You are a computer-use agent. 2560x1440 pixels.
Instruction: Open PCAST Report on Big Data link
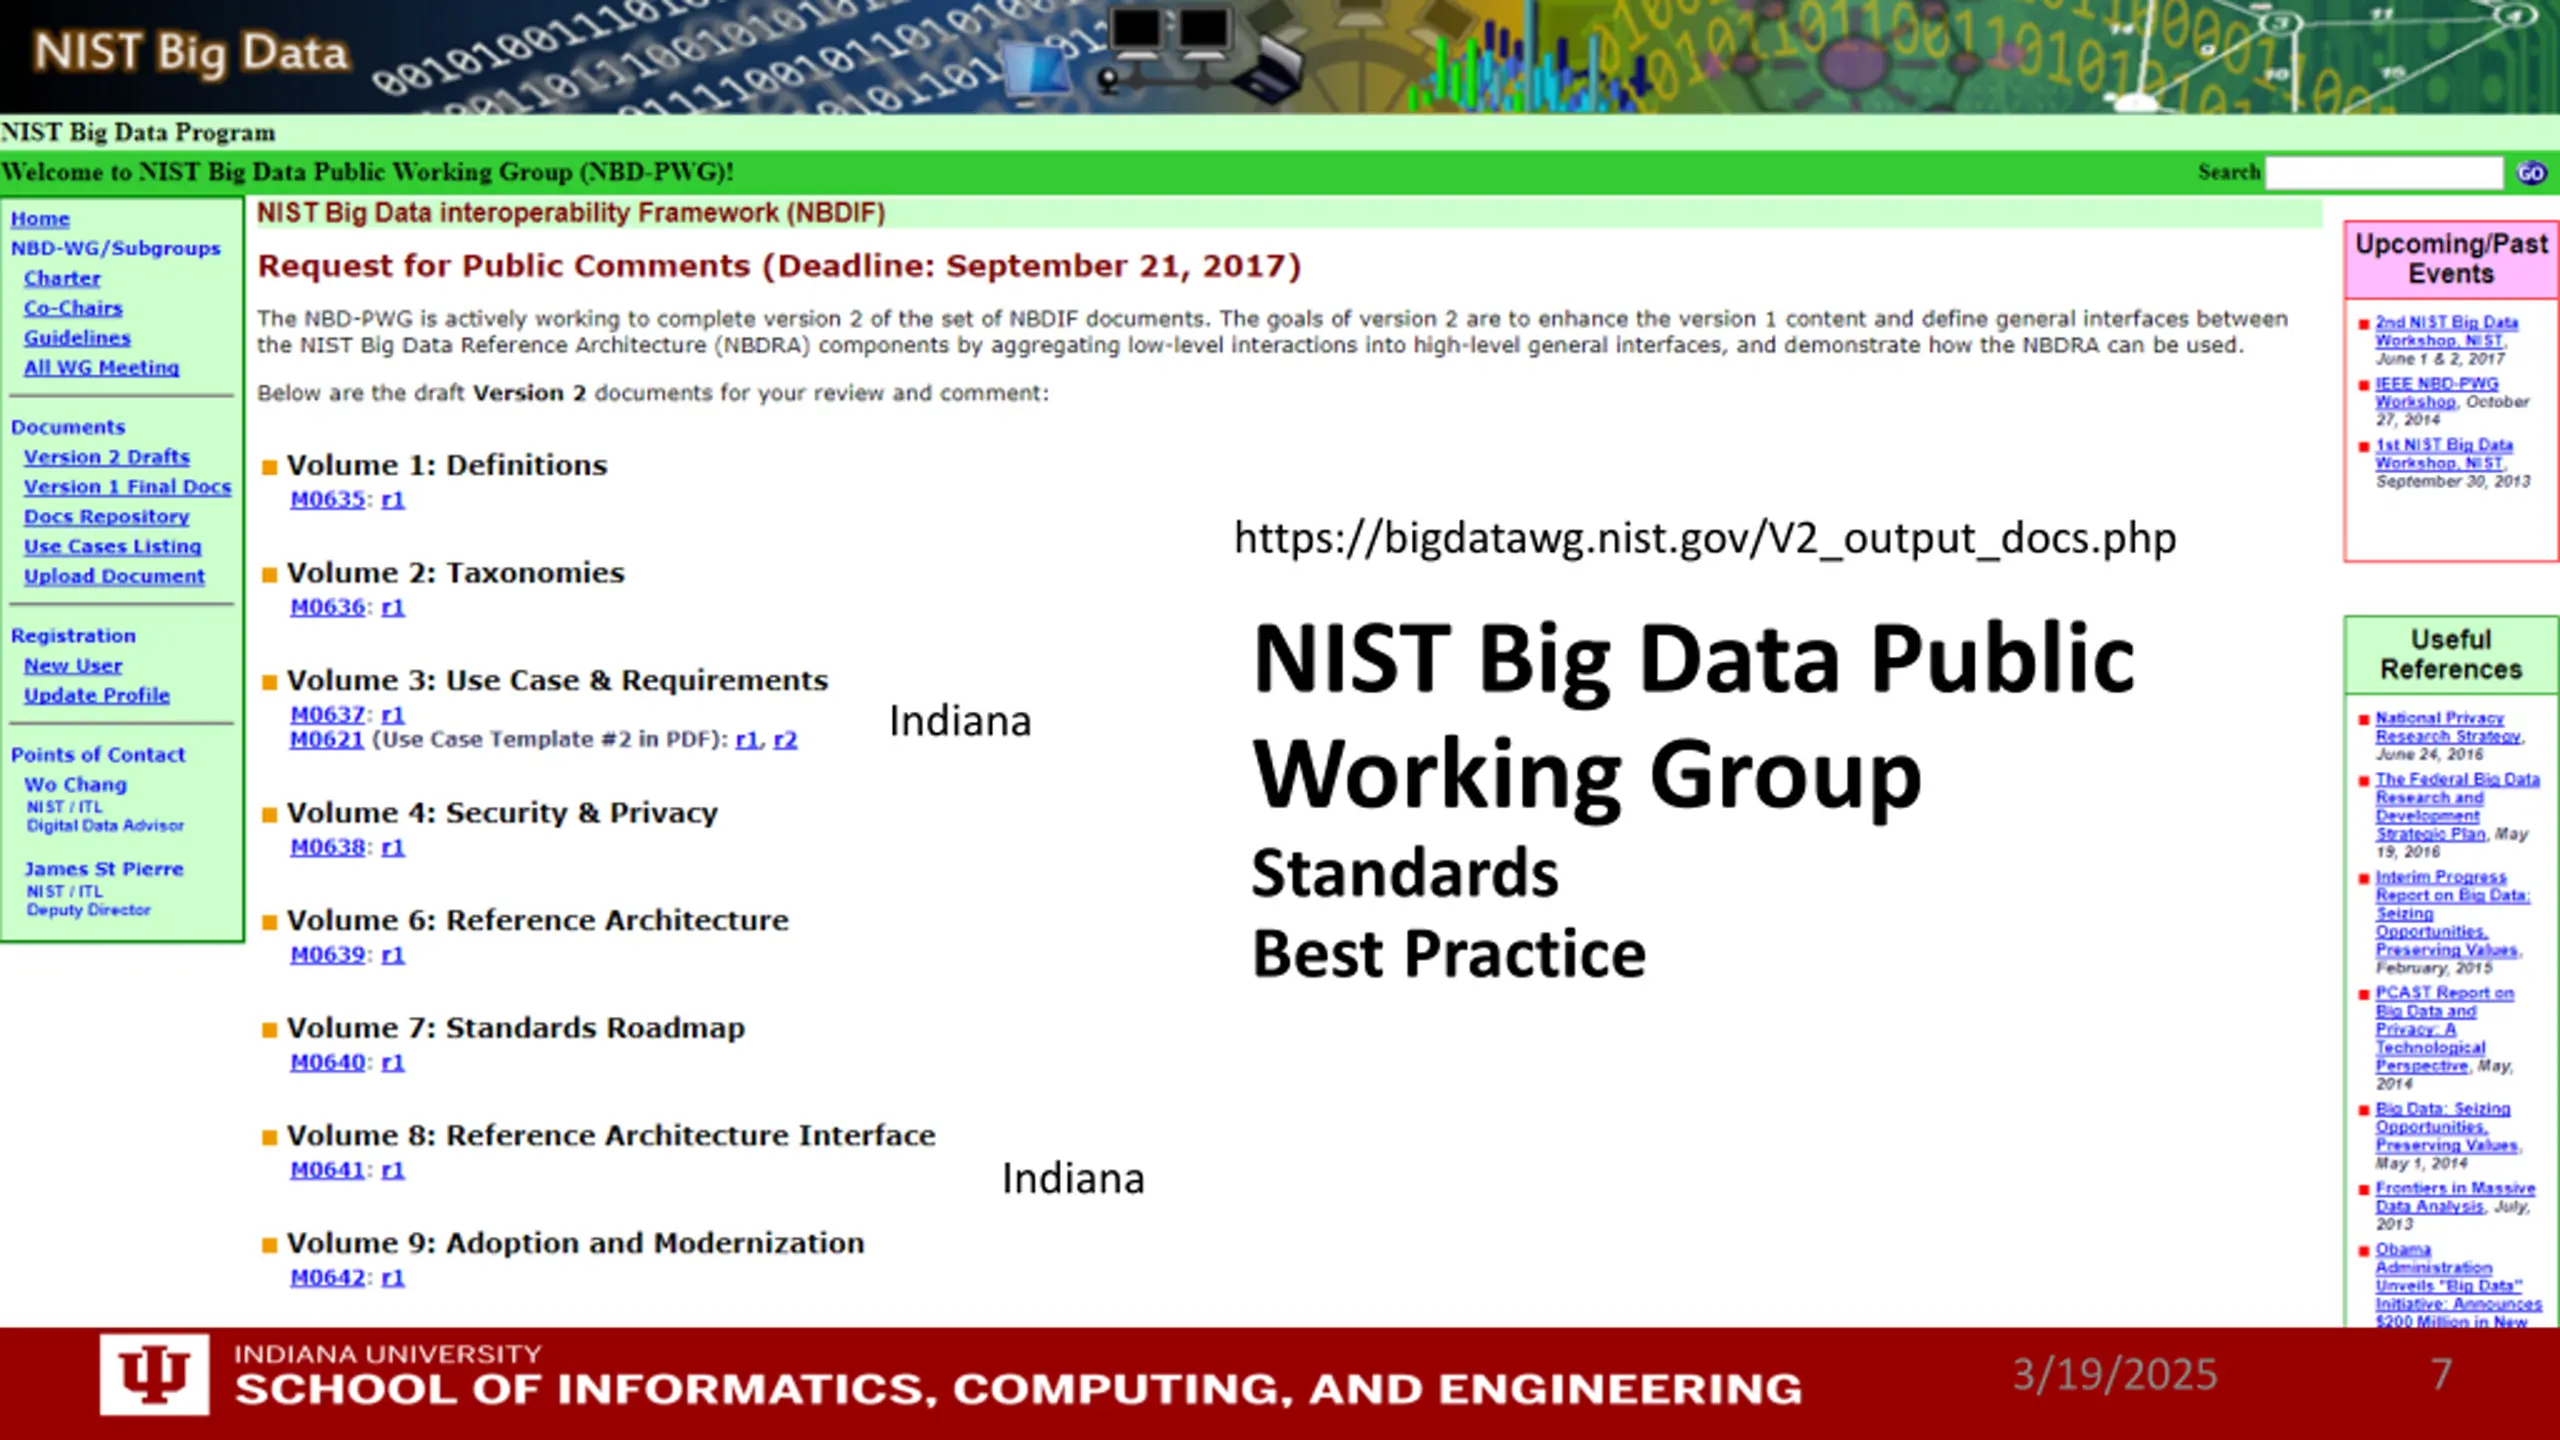click(2445, 1029)
